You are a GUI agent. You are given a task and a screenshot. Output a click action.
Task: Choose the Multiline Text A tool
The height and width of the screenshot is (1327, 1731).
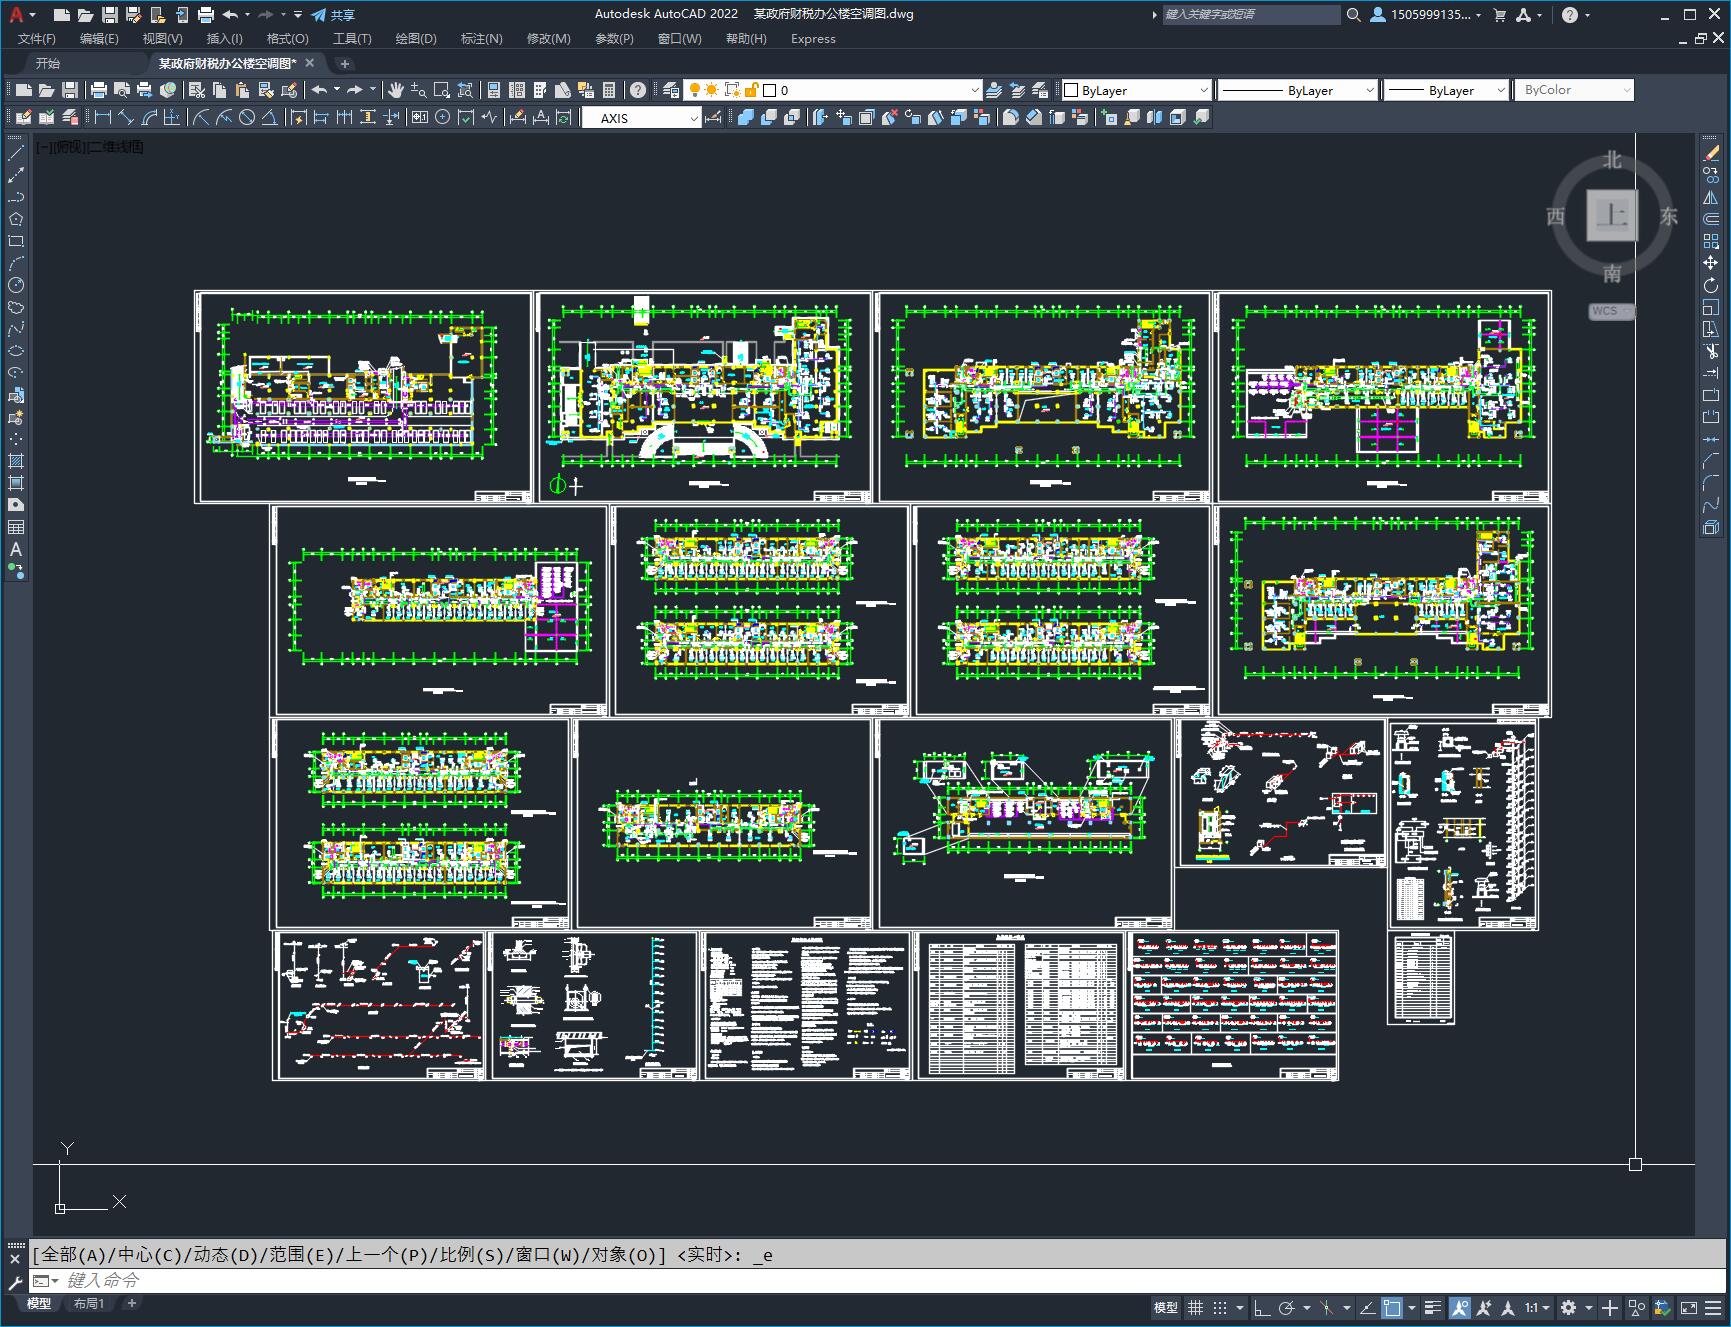click(16, 549)
